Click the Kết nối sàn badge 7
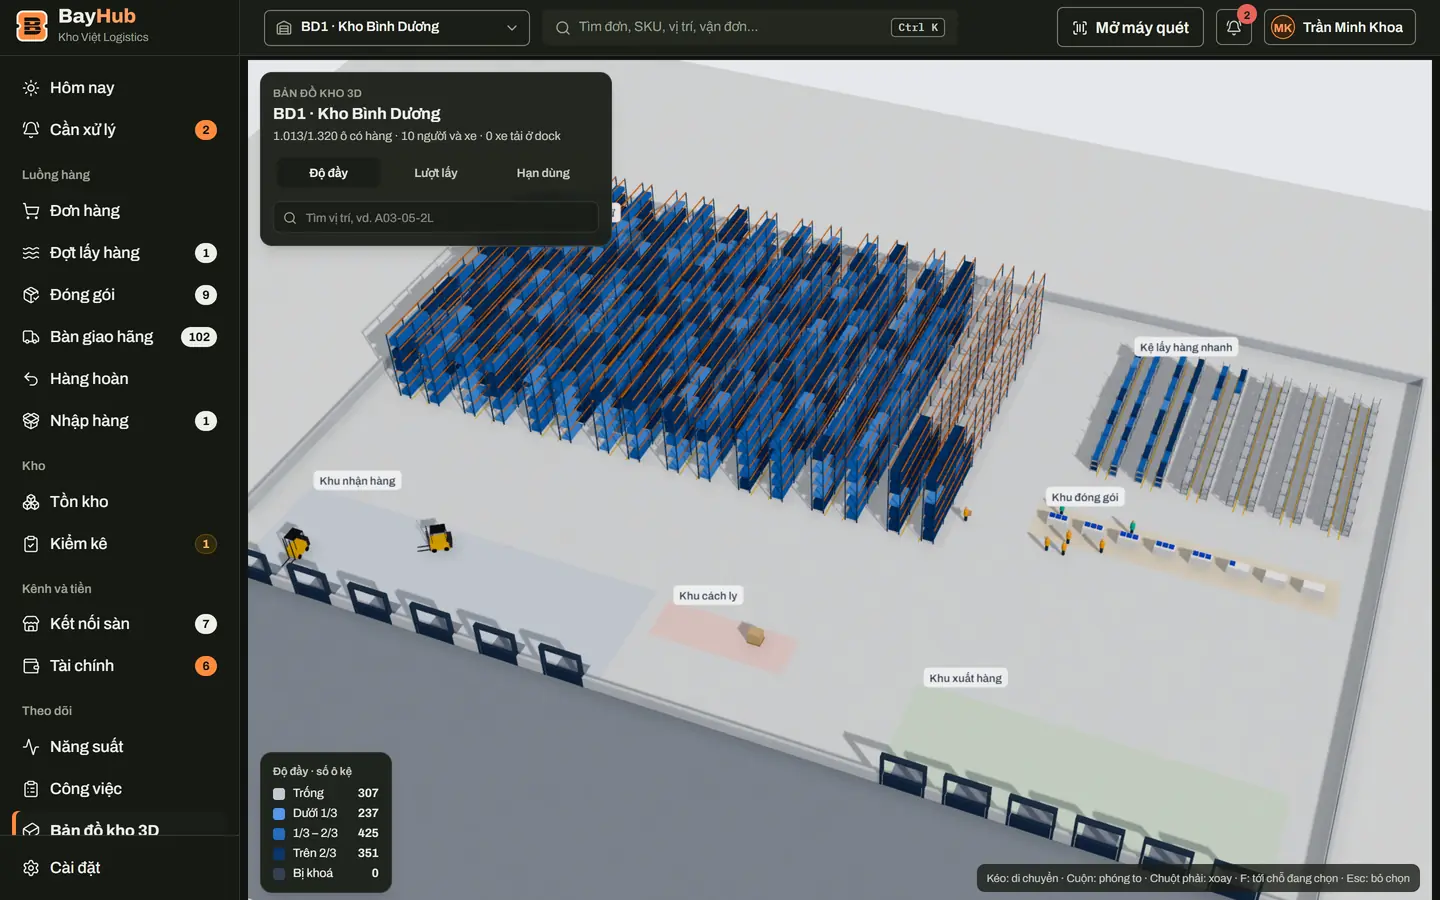This screenshot has width=1440, height=900. pyautogui.click(x=206, y=624)
